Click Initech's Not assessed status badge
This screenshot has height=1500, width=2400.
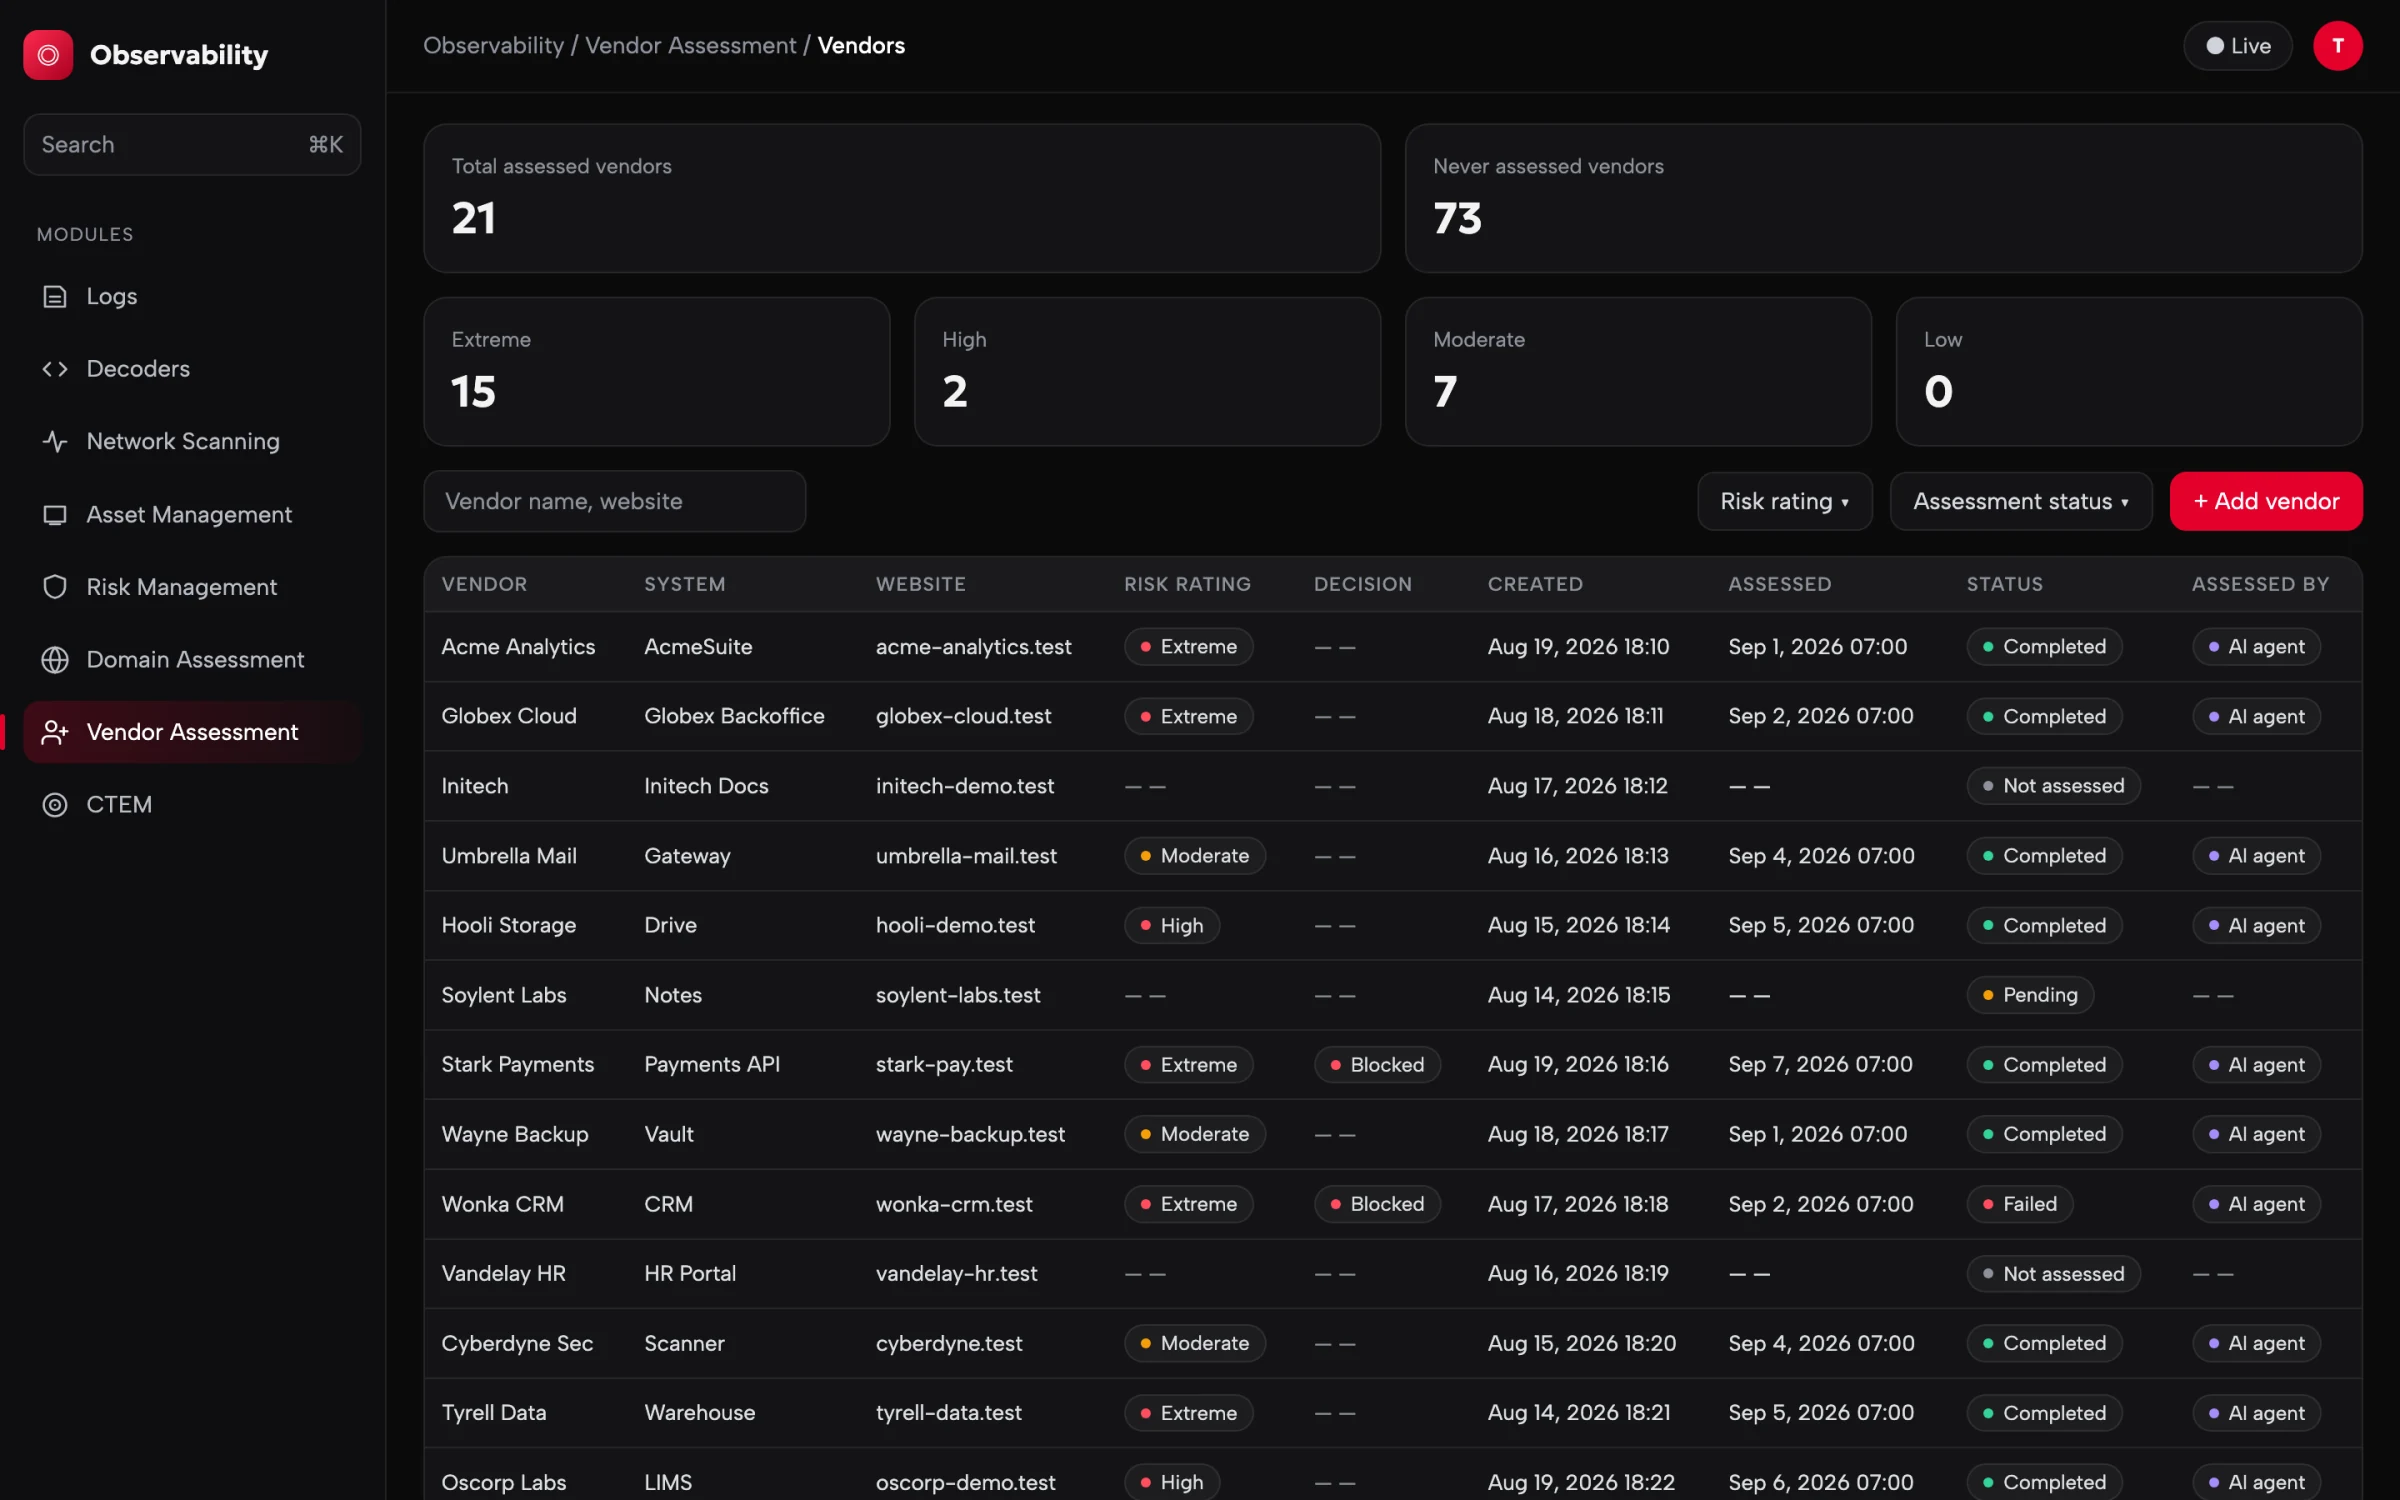point(2053,786)
